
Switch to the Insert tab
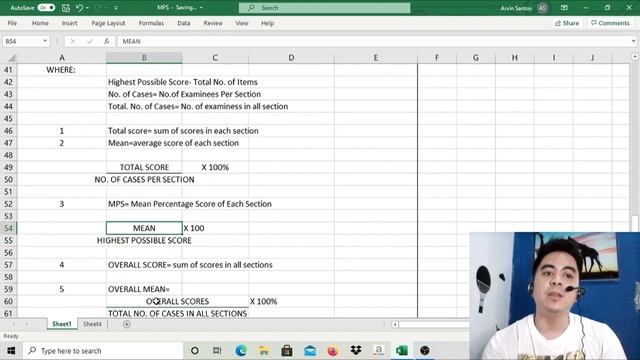pyautogui.click(x=69, y=23)
